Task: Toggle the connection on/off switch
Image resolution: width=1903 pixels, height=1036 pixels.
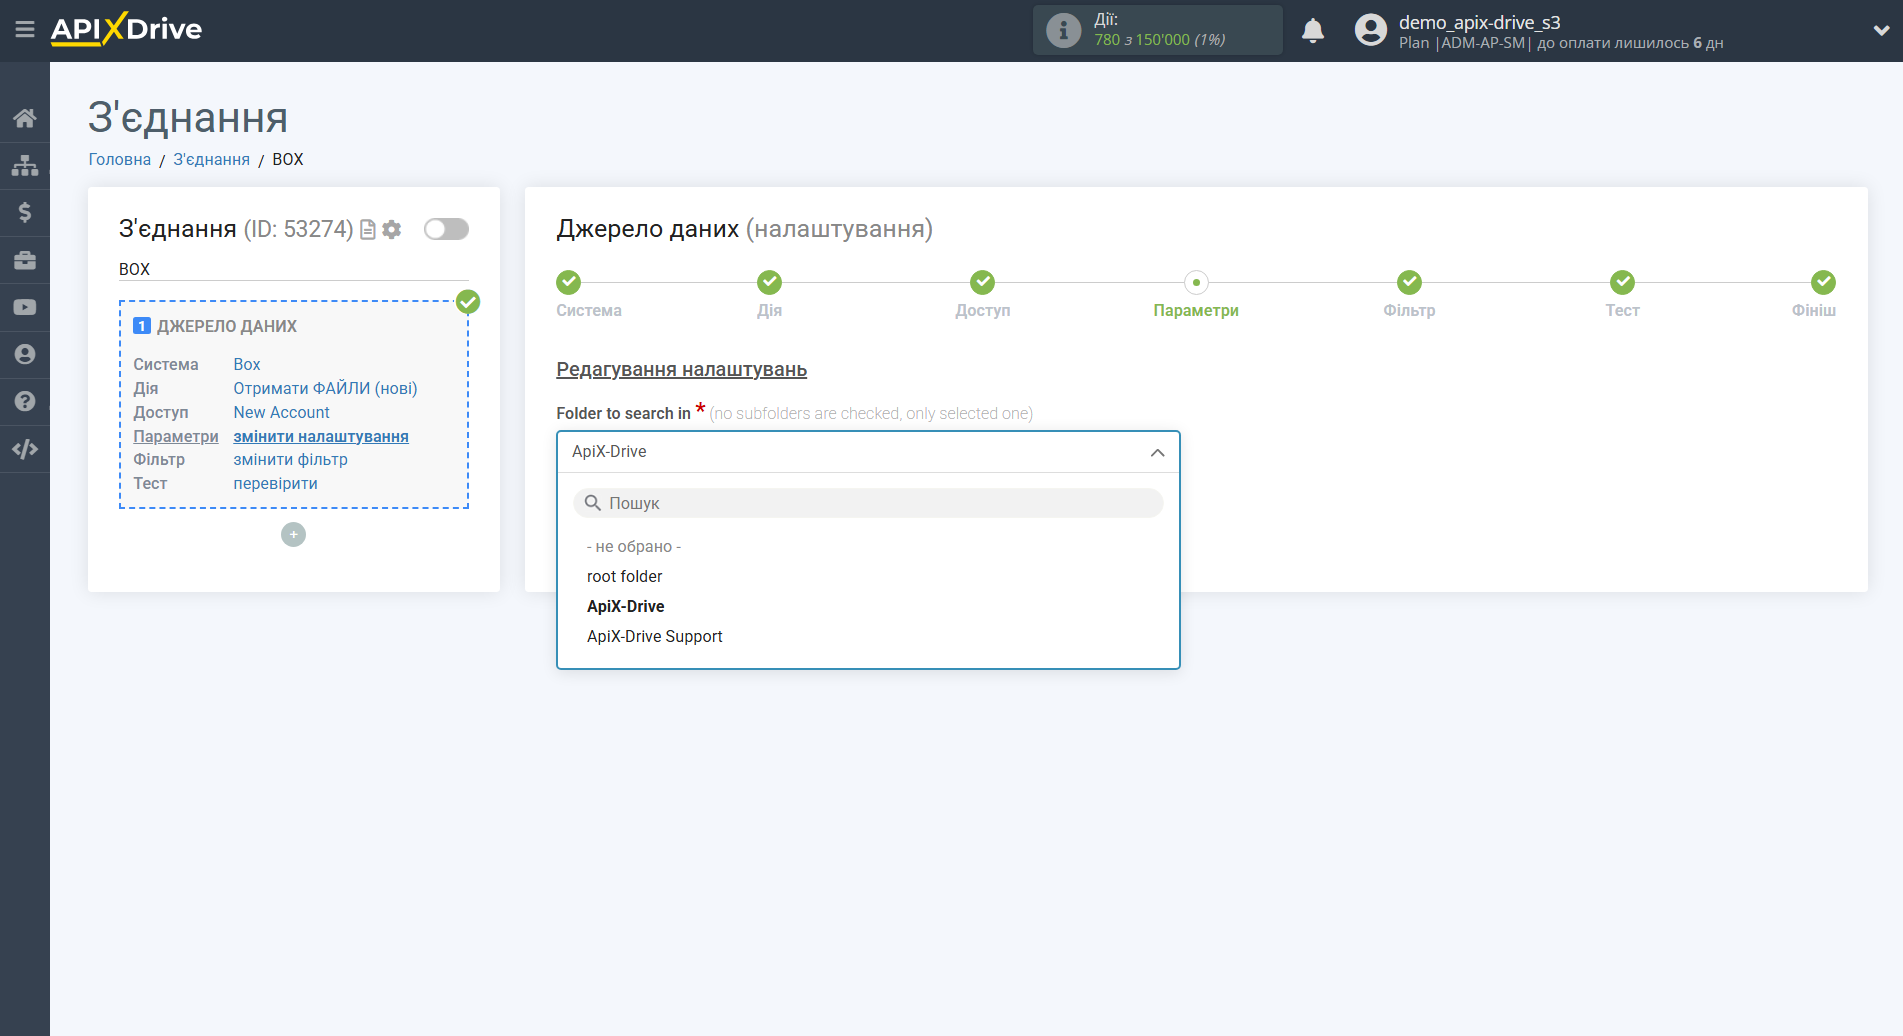Action: pyautogui.click(x=446, y=229)
